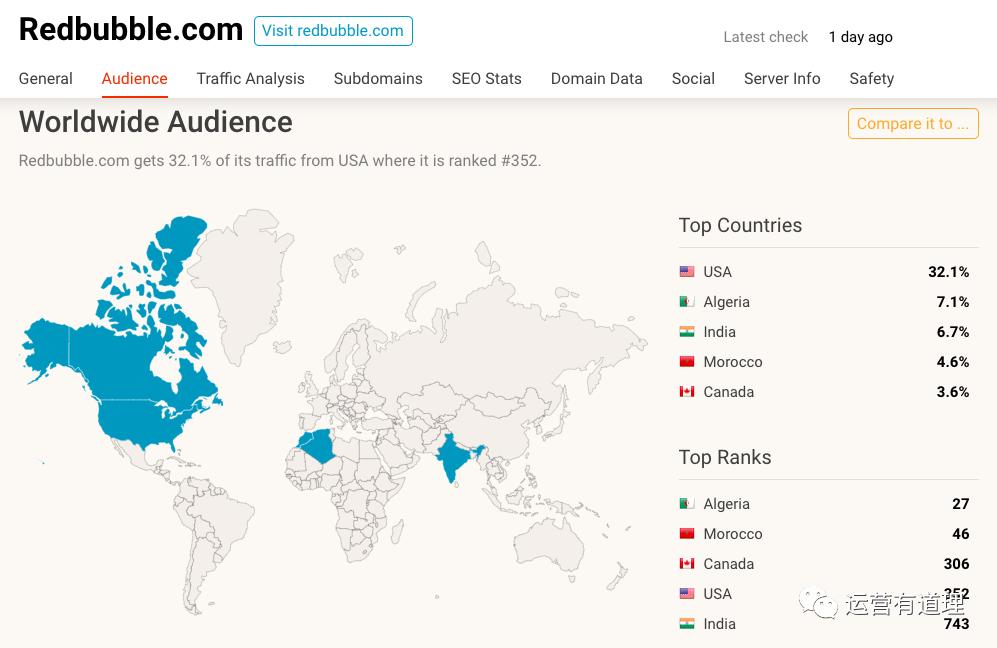Click the Redbubble.com site title
The image size is (997, 648).
[131, 29]
